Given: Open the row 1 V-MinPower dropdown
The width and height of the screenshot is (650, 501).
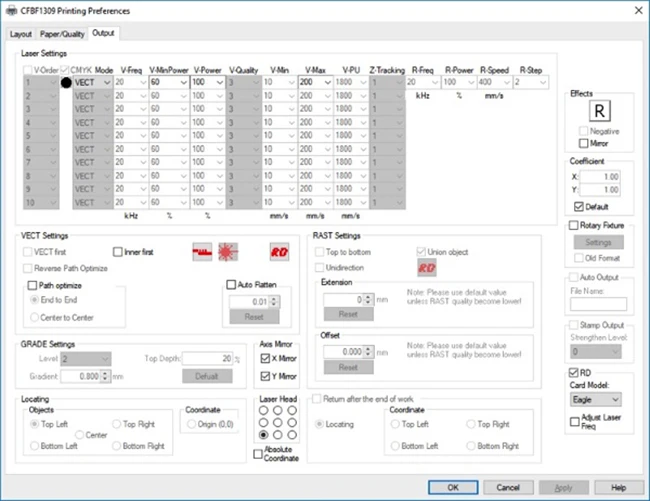Looking at the screenshot, I should 169,82.
